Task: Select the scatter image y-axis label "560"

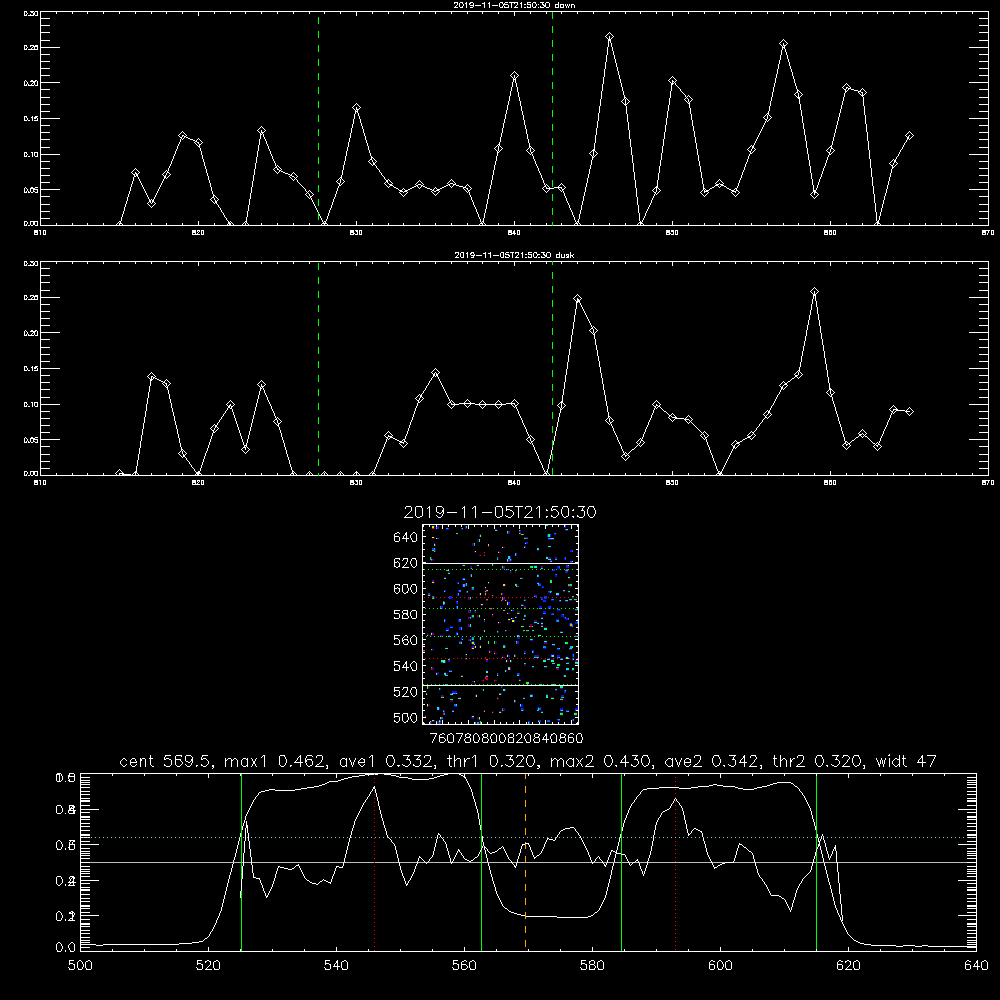Action: tap(406, 640)
